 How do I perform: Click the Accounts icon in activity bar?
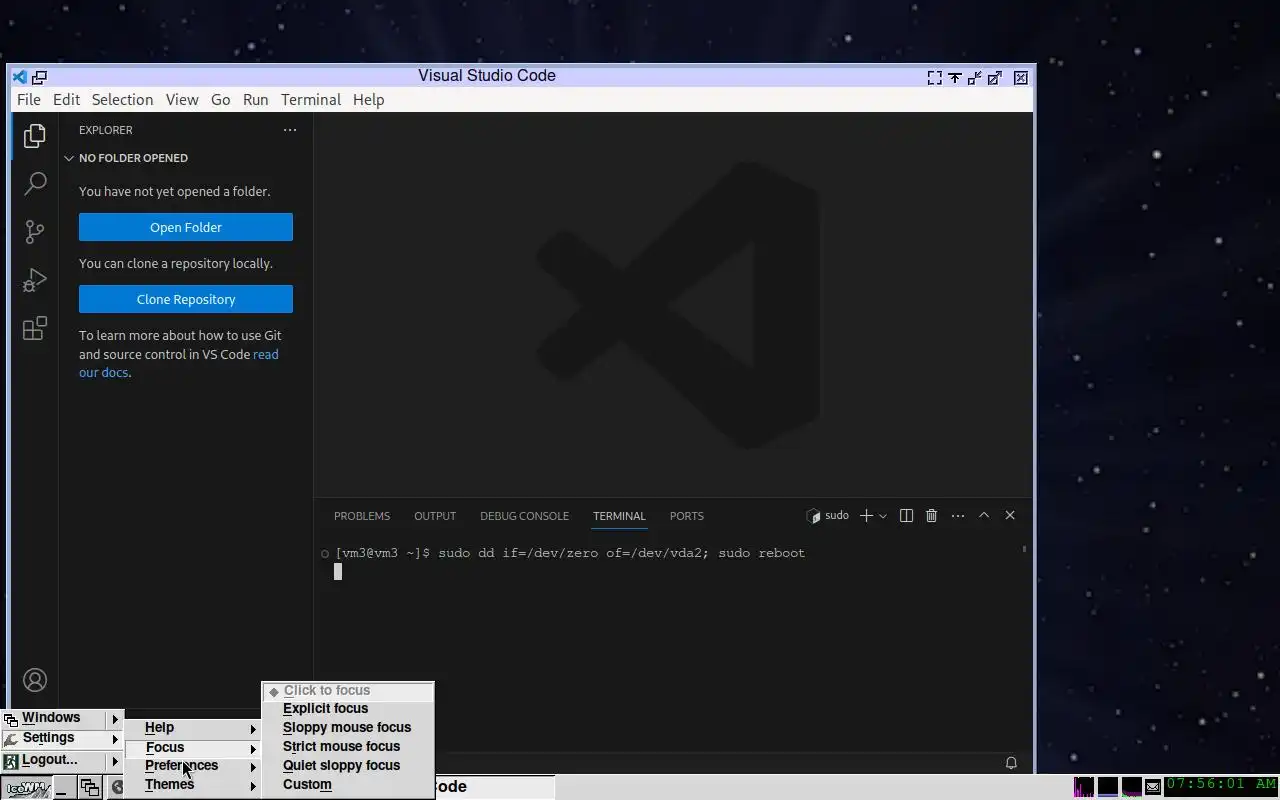point(35,680)
